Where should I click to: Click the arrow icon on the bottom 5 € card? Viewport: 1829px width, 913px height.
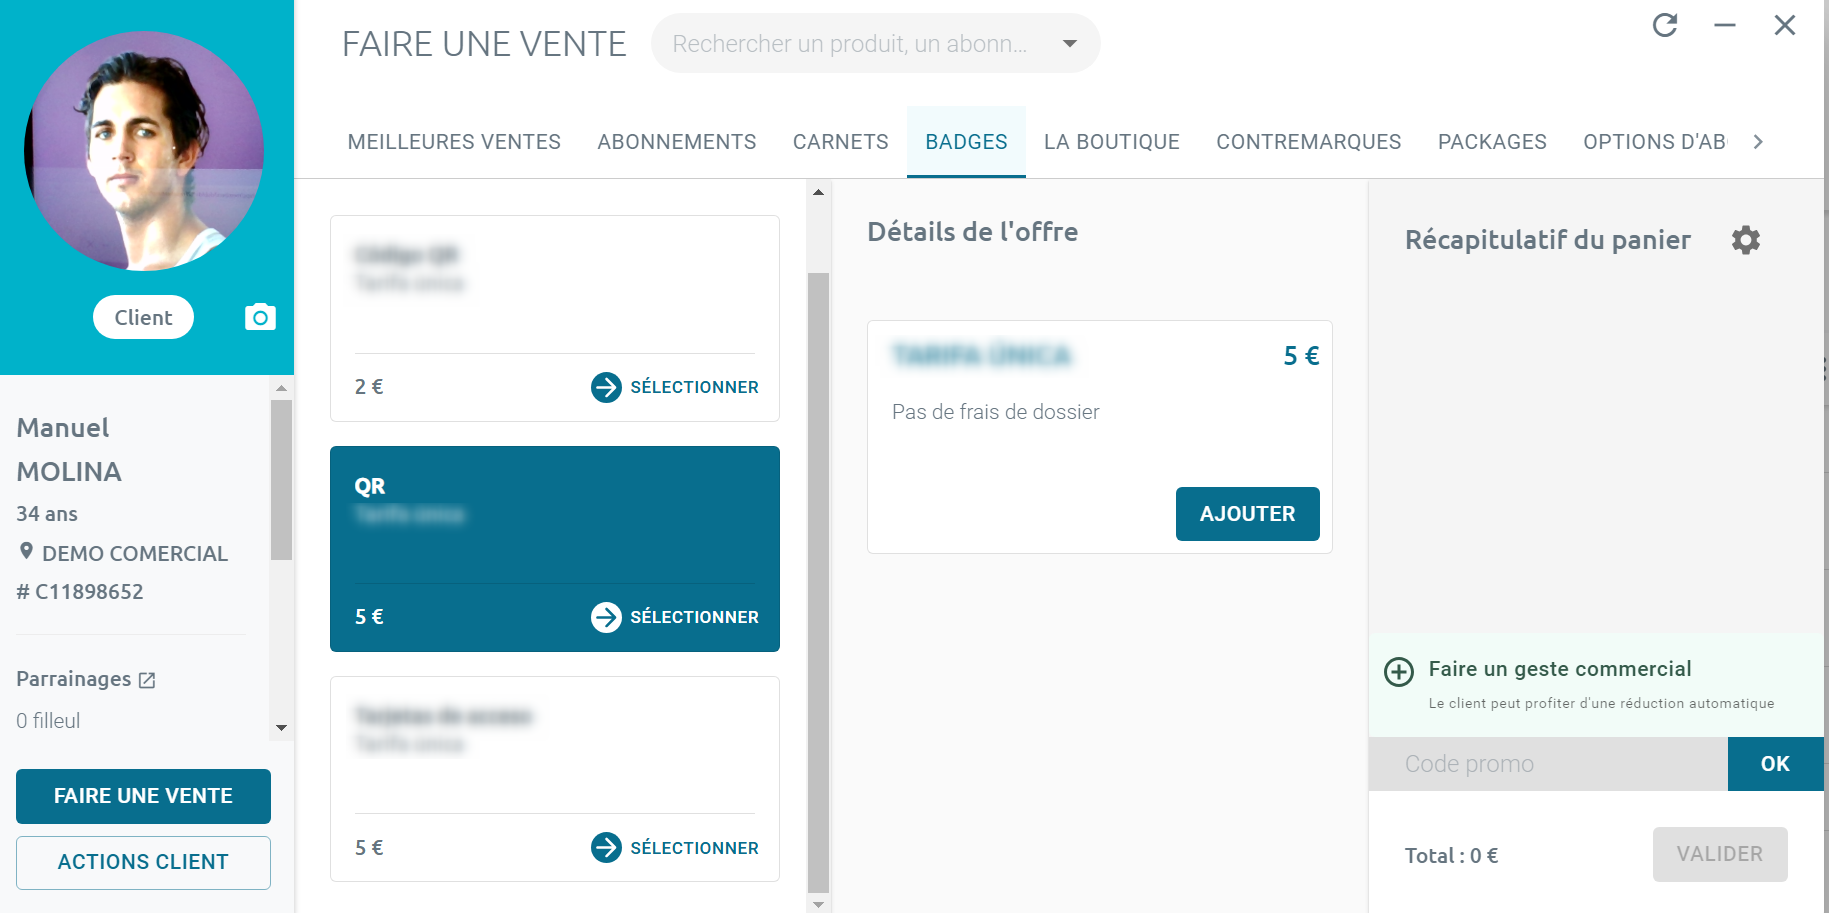[x=606, y=848]
